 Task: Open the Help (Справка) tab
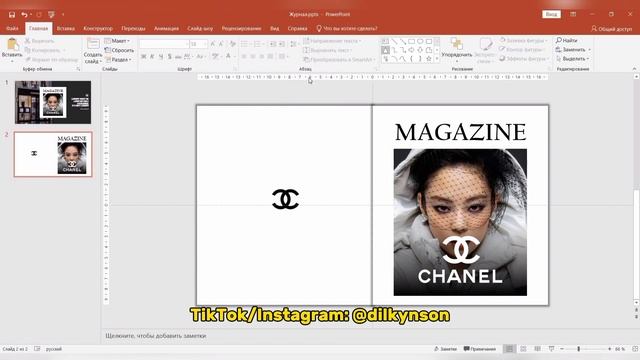pos(297,29)
